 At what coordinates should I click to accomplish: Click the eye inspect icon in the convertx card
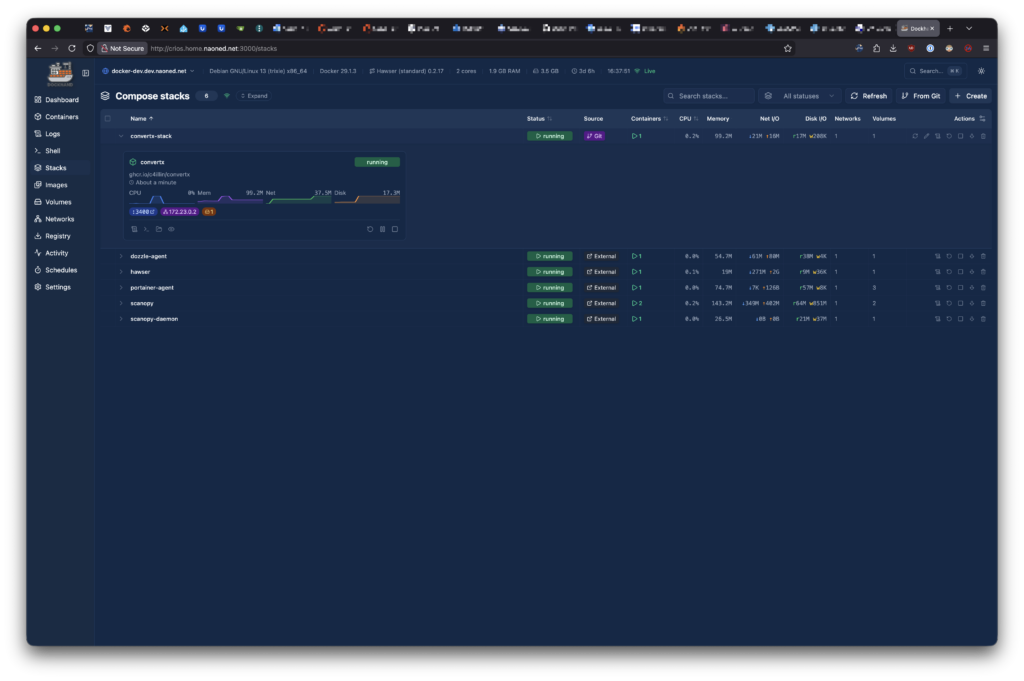point(171,229)
